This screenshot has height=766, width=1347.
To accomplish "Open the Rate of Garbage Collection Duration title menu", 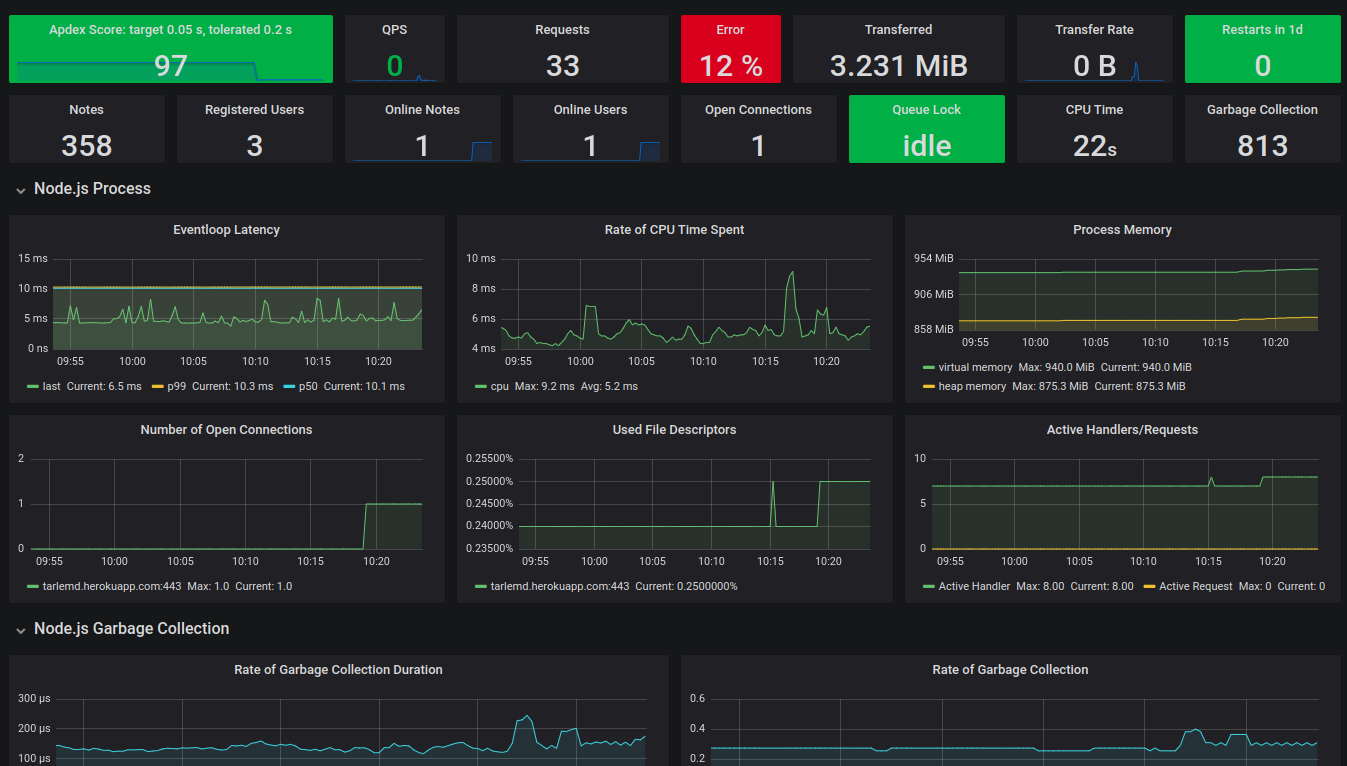I will [x=338, y=670].
